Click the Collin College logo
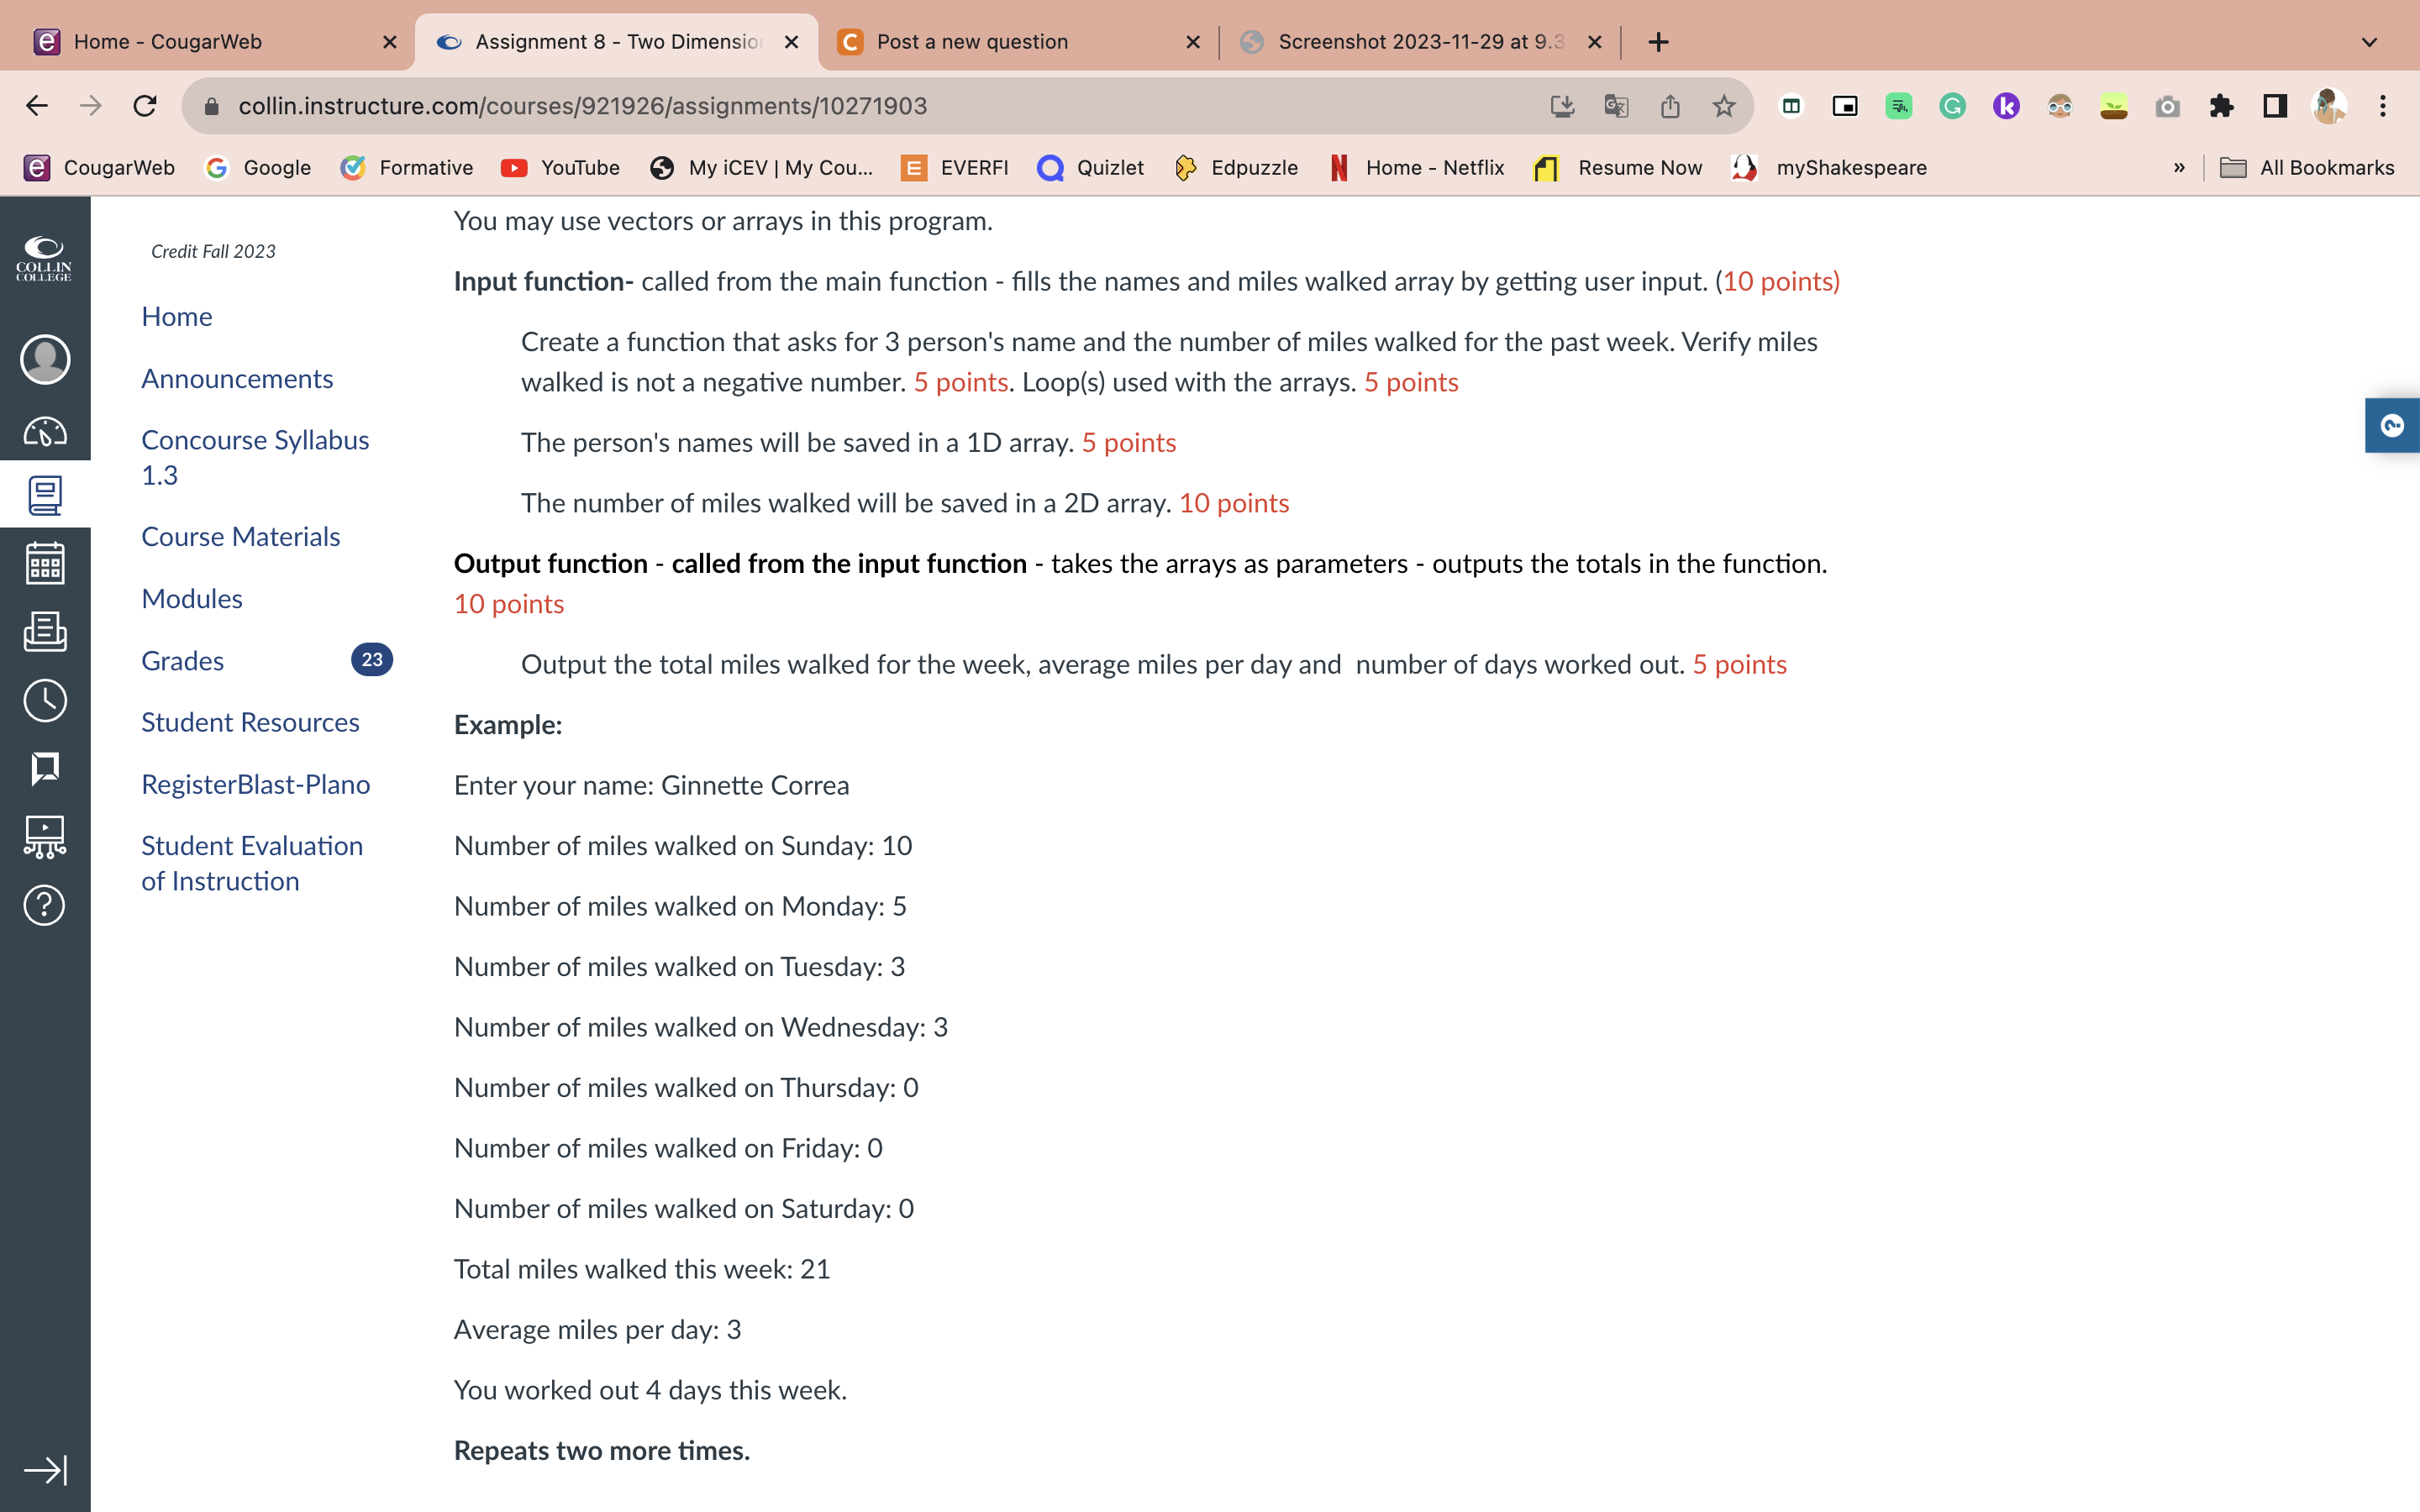 (45, 258)
